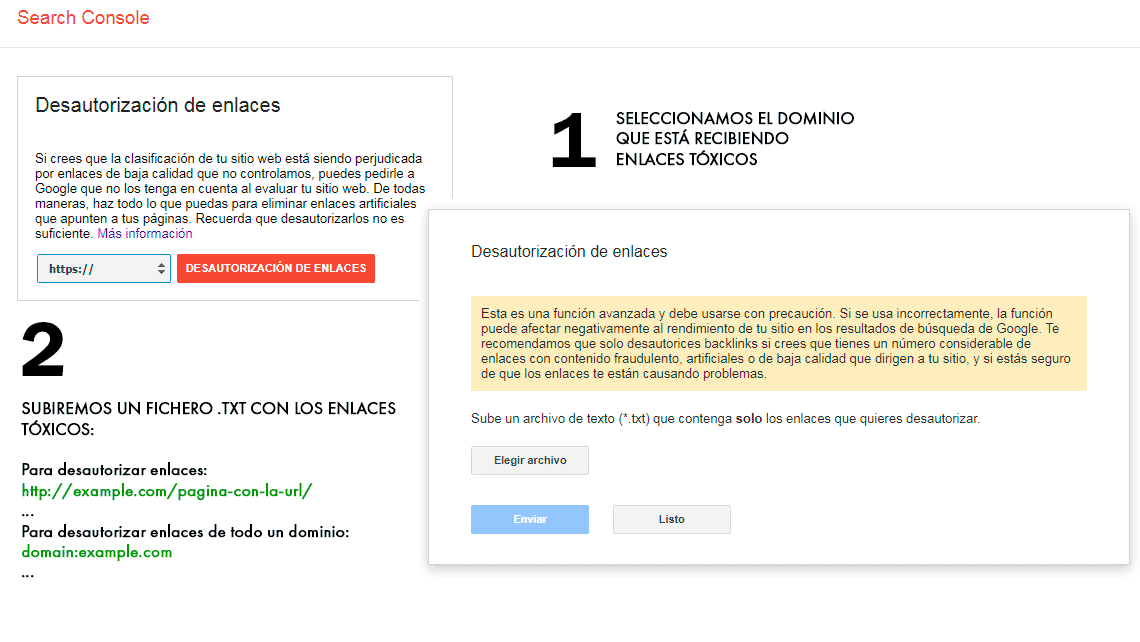Click the paragraph beginning 'Si crees que la clasificación'

(x=230, y=196)
